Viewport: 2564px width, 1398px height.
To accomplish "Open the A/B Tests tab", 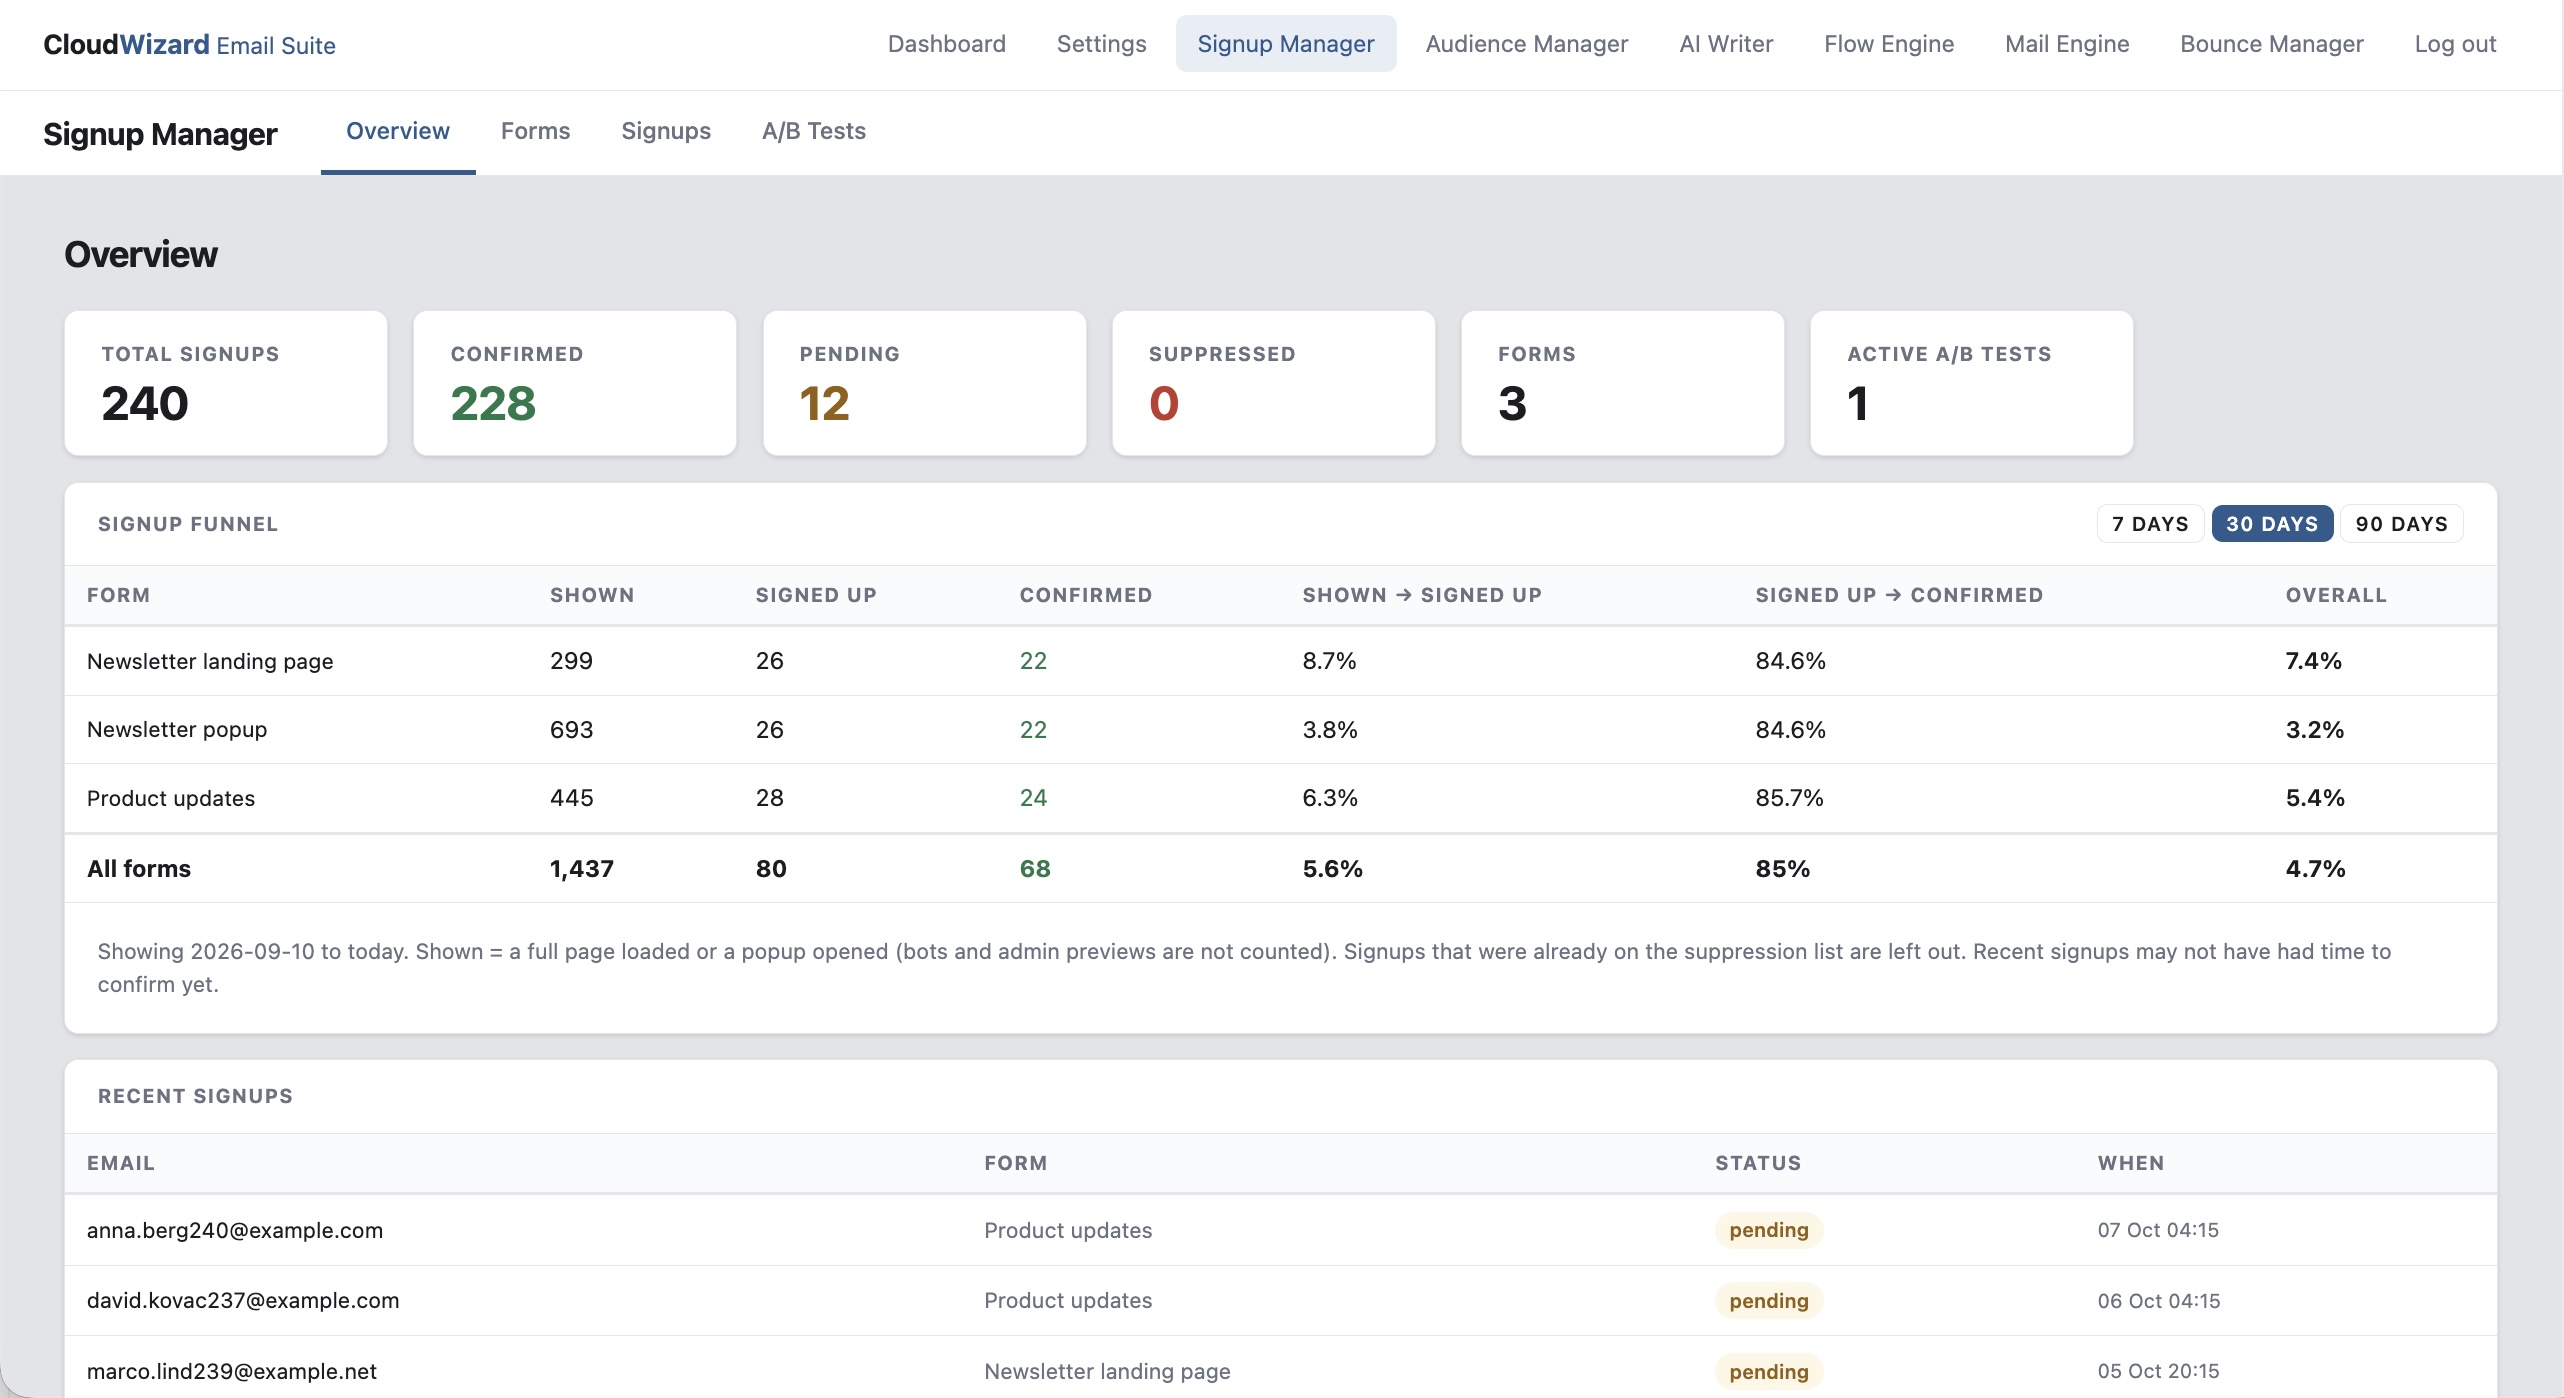I will 813,131.
